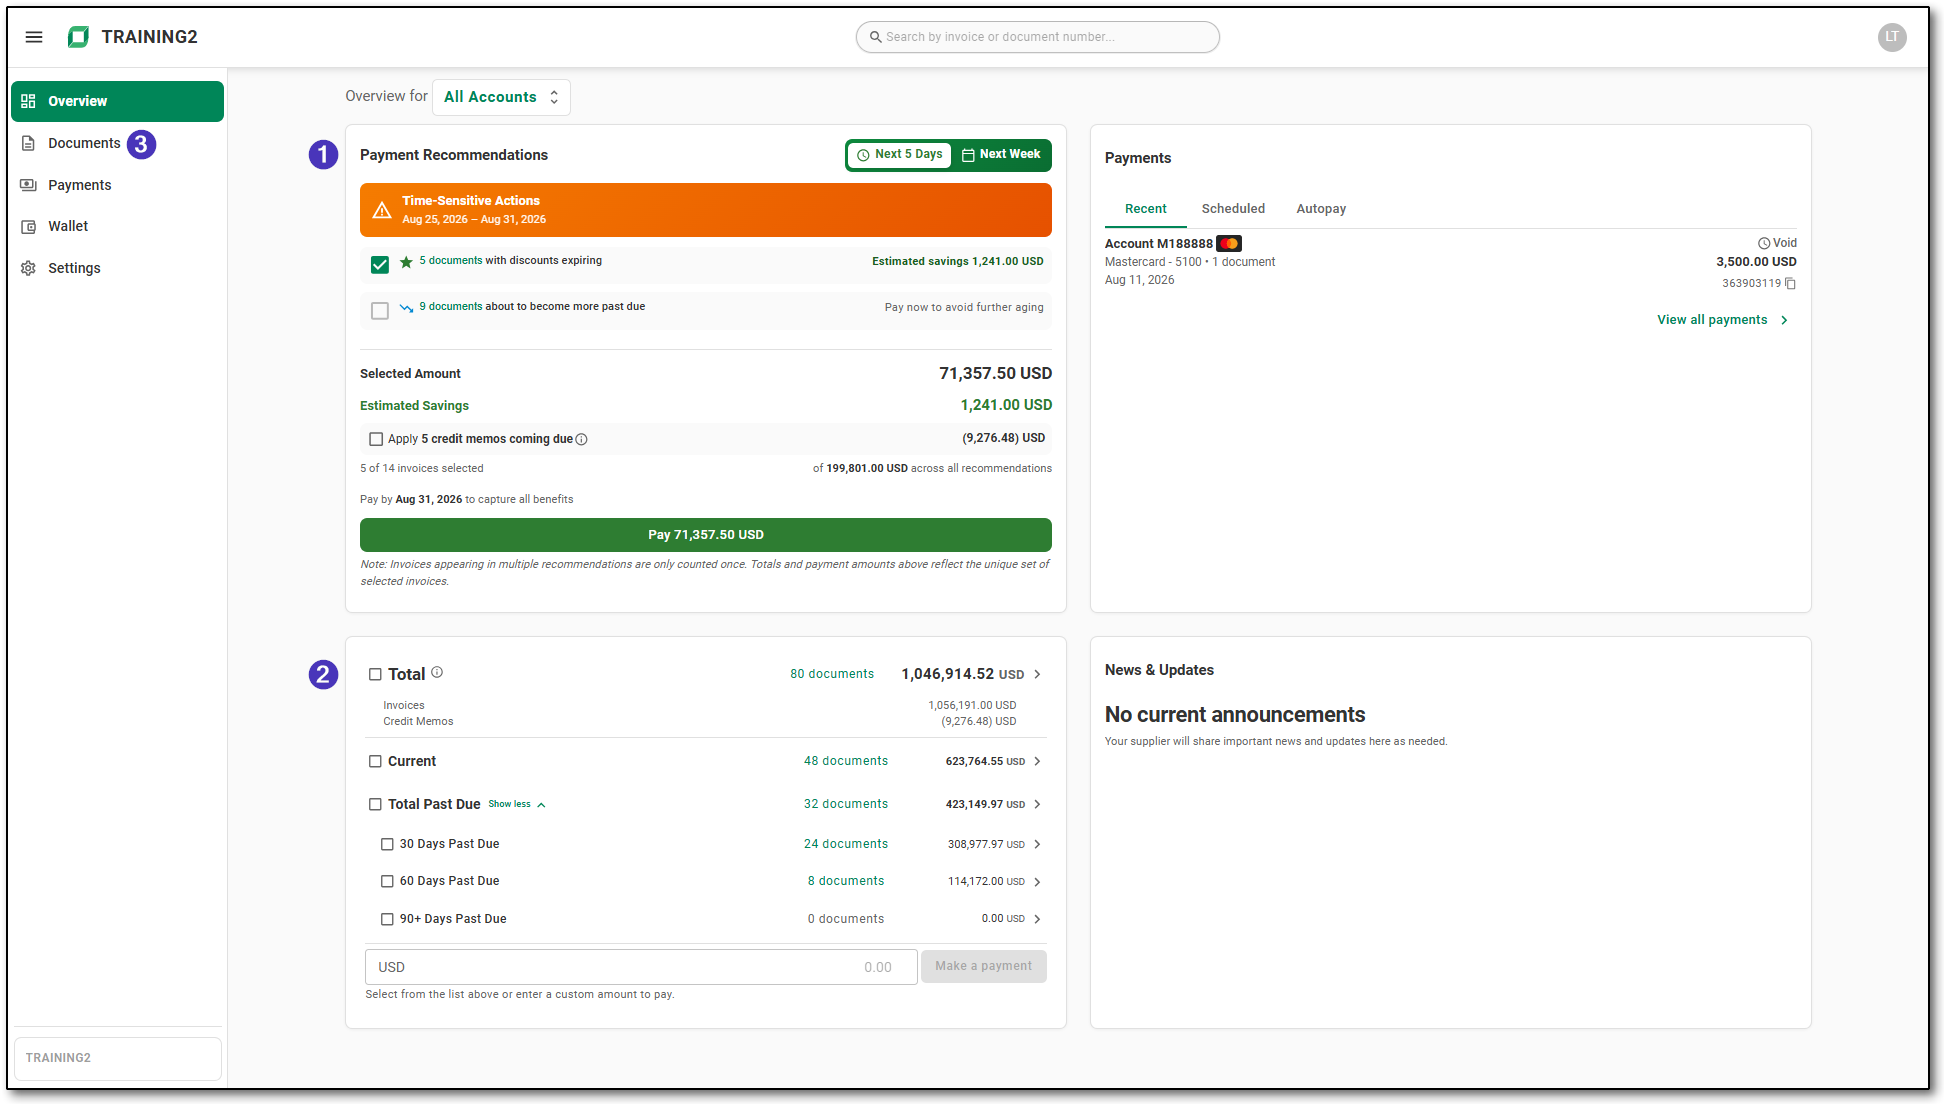Go to Payments in the sidebar
Screen dimensions: 1944x1104
point(117,185)
